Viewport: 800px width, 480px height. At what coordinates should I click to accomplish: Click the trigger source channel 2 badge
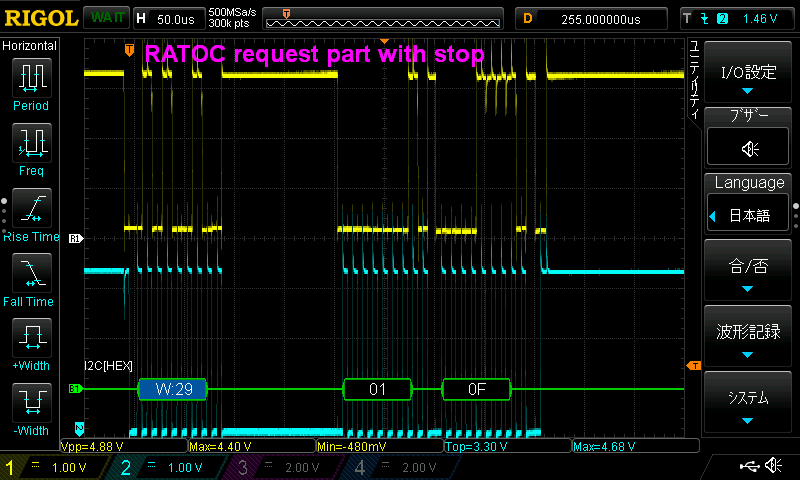click(x=722, y=19)
